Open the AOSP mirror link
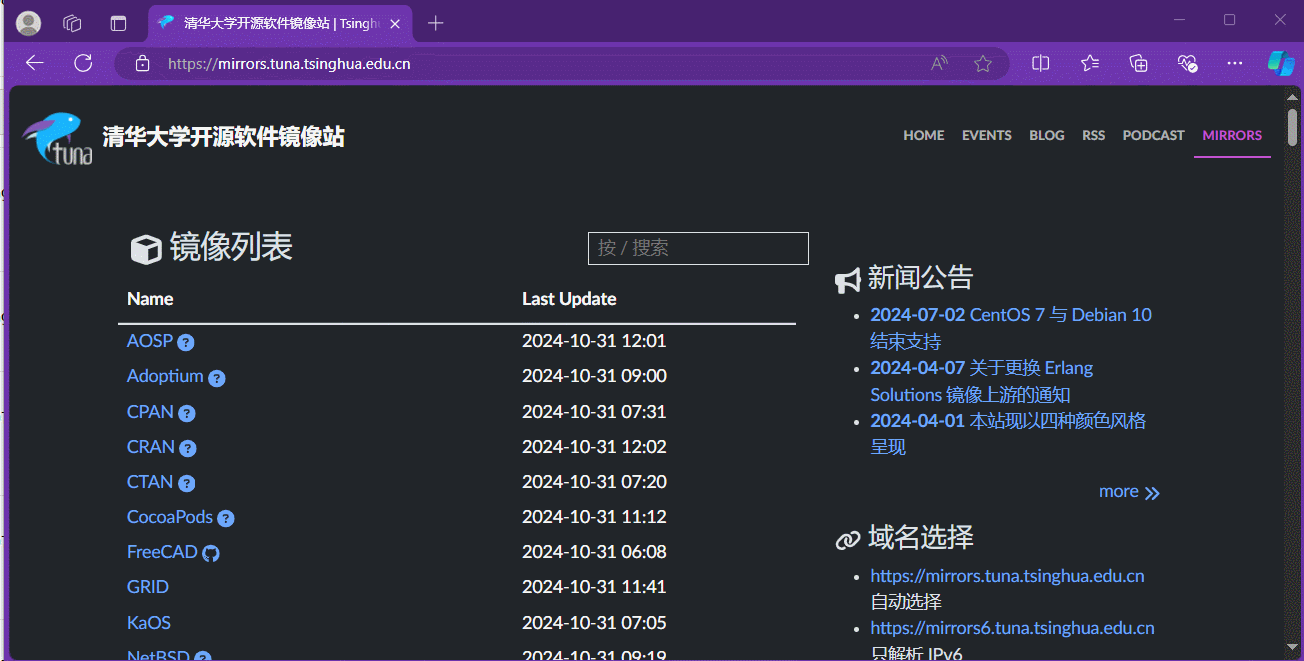 tap(150, 341)
